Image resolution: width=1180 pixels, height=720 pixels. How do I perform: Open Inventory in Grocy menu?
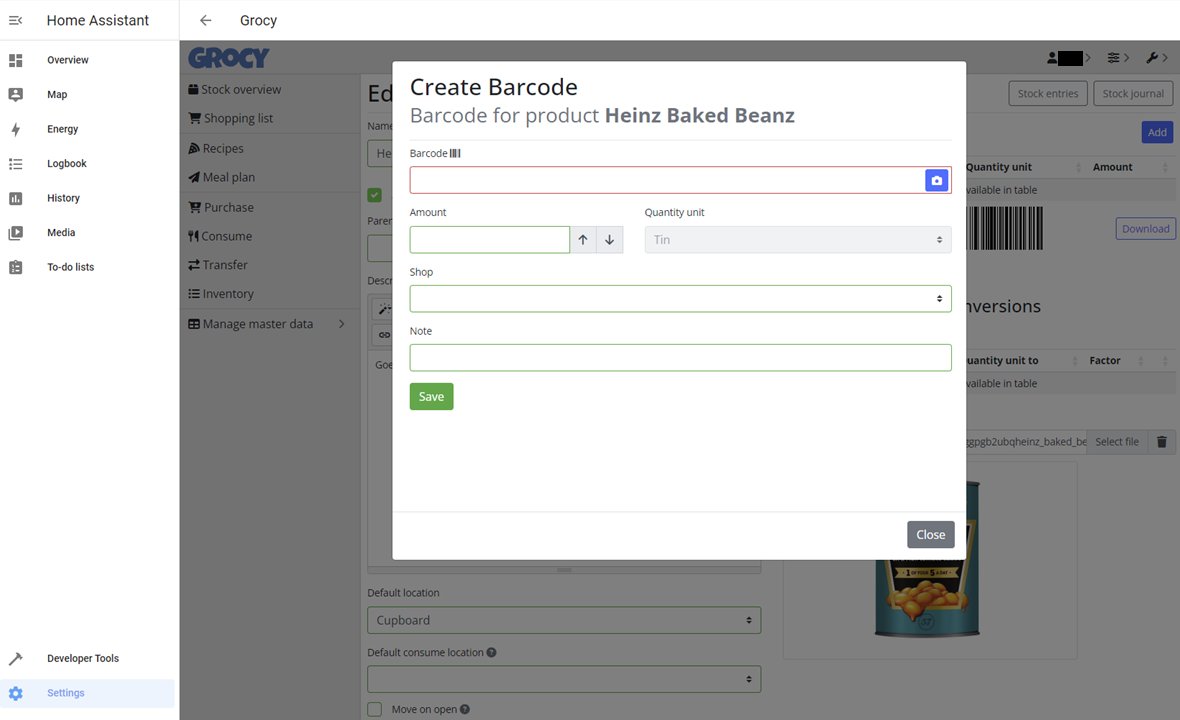221,294
